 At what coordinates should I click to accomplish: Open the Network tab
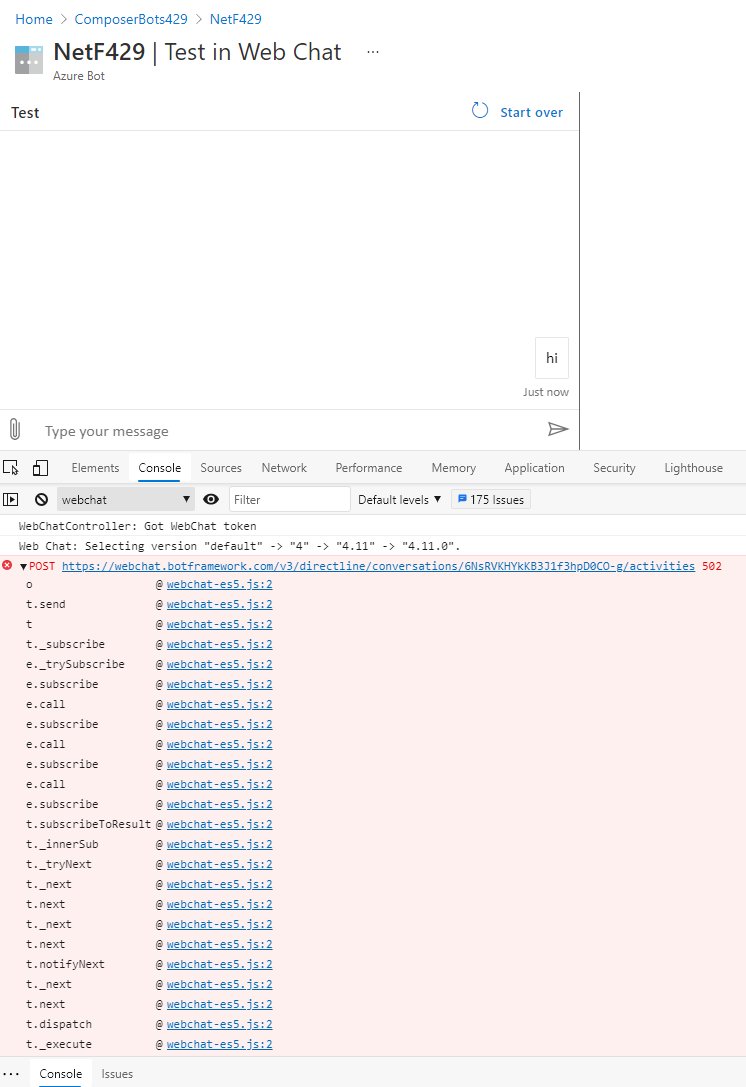[284, 468]
